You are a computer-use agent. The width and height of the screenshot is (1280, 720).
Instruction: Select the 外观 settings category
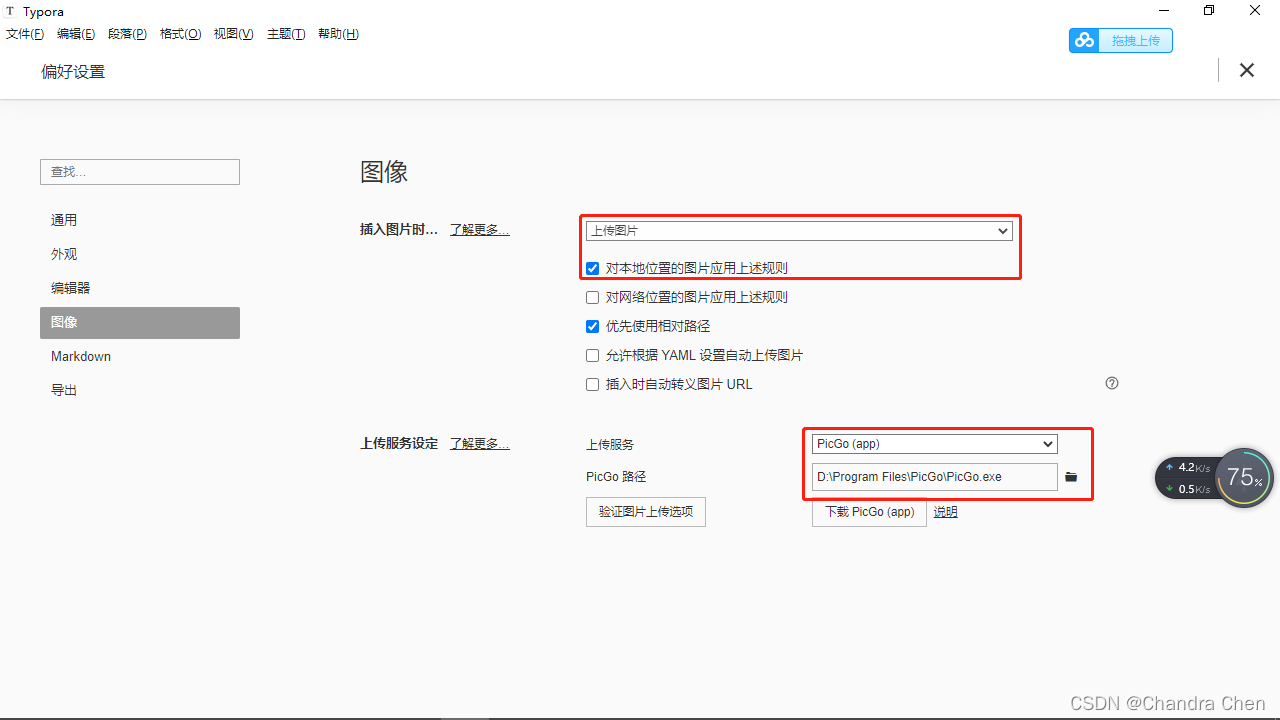coord(140,254)
